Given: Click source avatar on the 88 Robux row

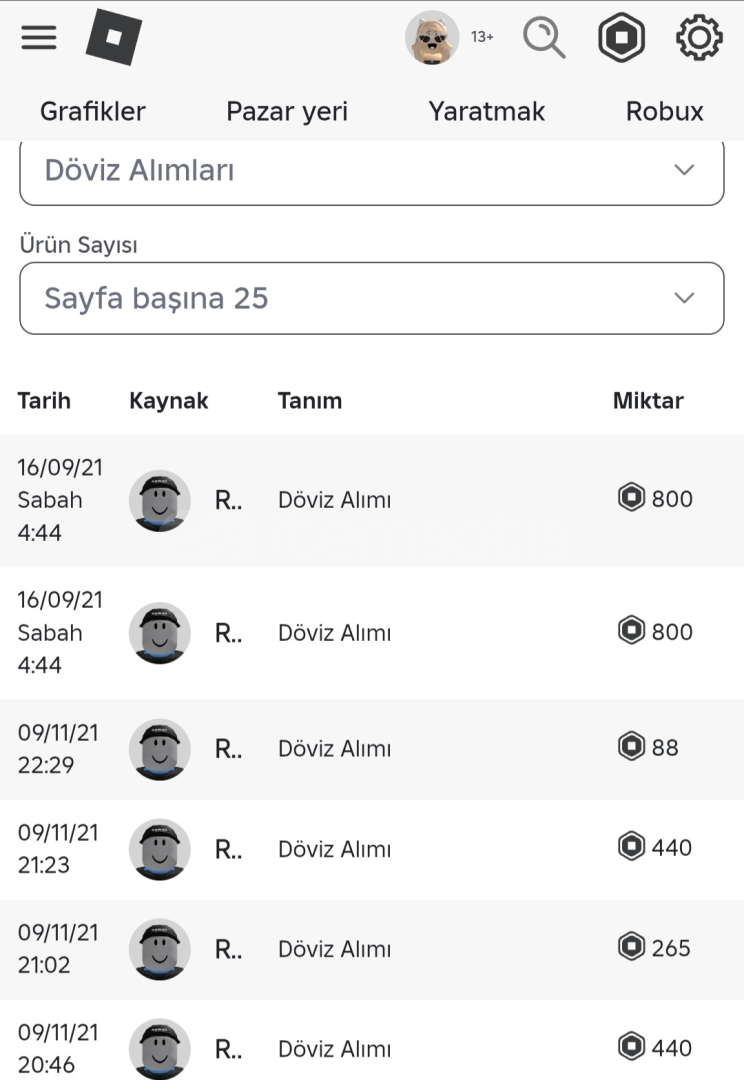Looking at the screenshot, I should tap(160, 749).
